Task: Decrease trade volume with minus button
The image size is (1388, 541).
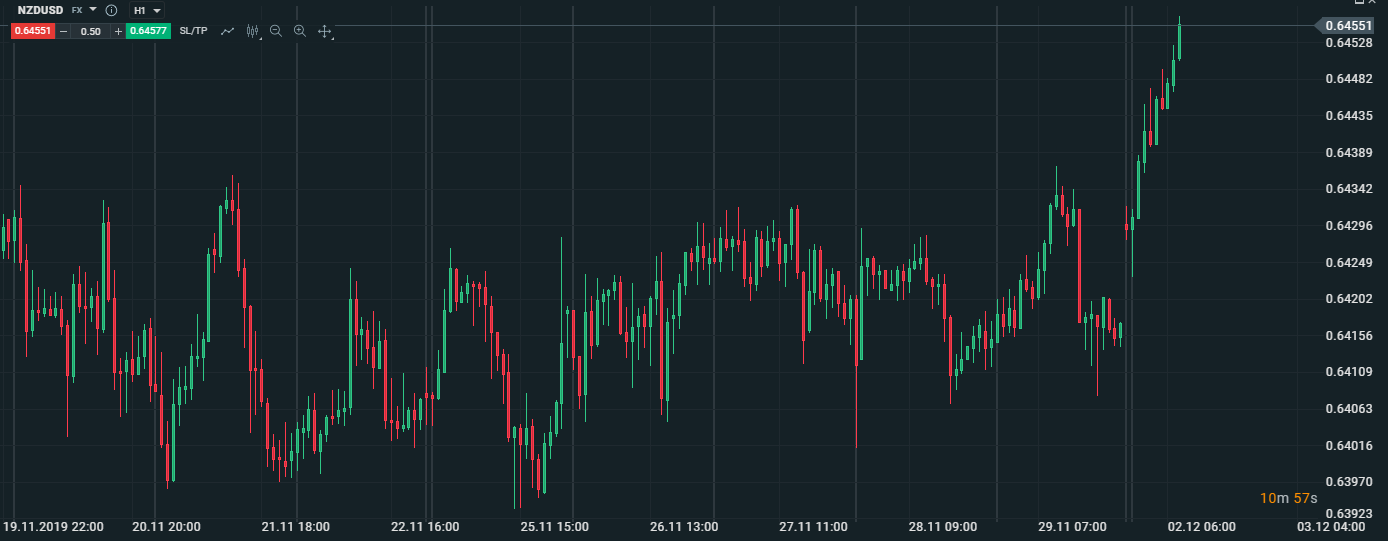Action: pos(63,31)
